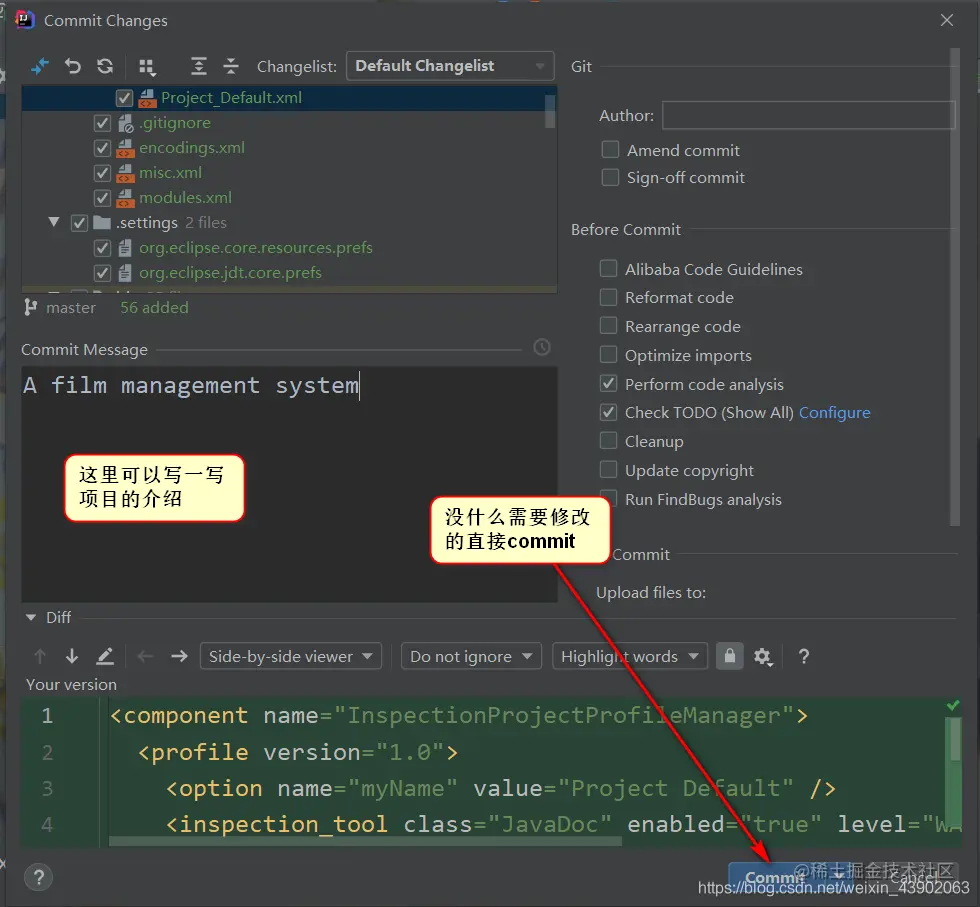Select misc.xml in the file list
980x907 pixels.
click(x=171, y=173)
